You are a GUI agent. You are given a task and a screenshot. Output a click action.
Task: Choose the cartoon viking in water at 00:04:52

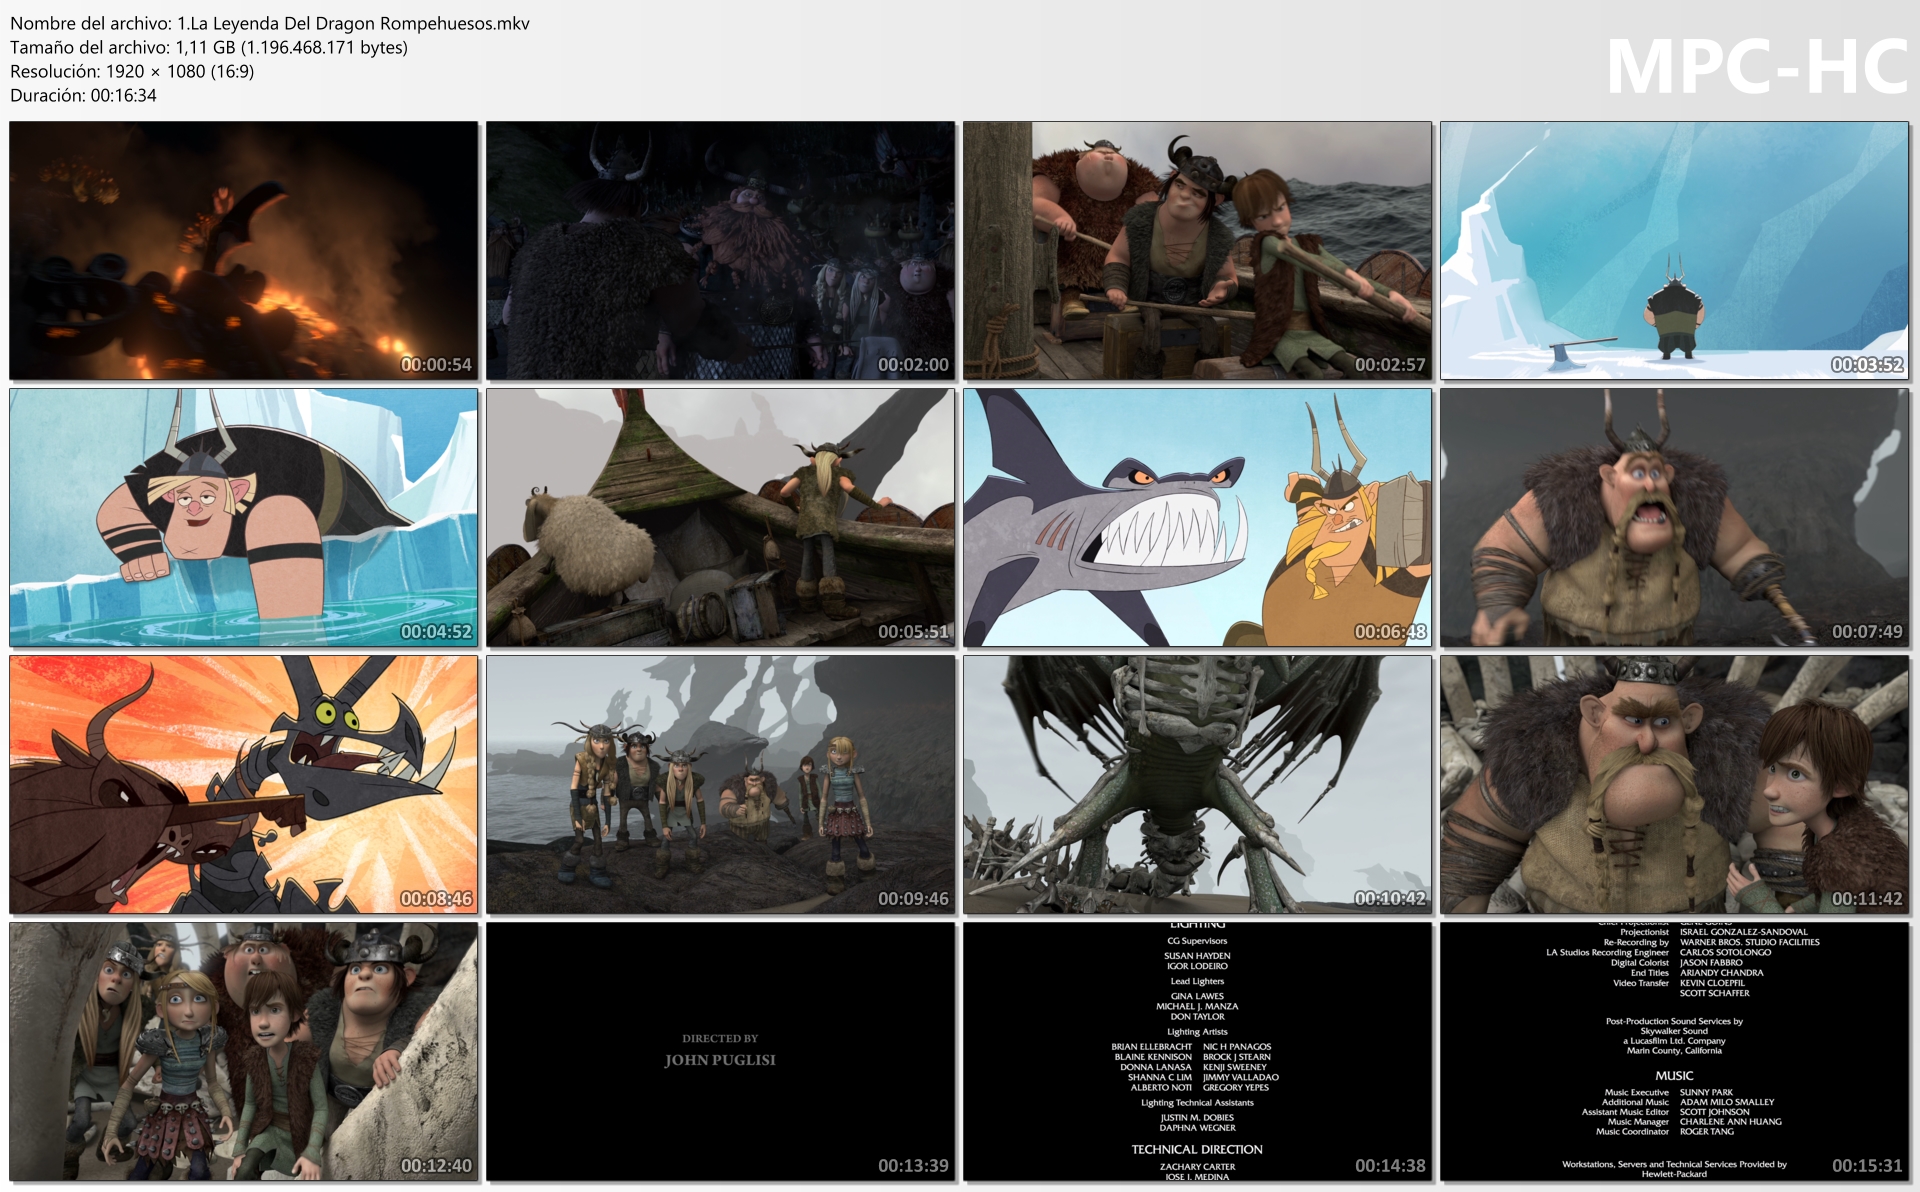click(x=244, y=517)
